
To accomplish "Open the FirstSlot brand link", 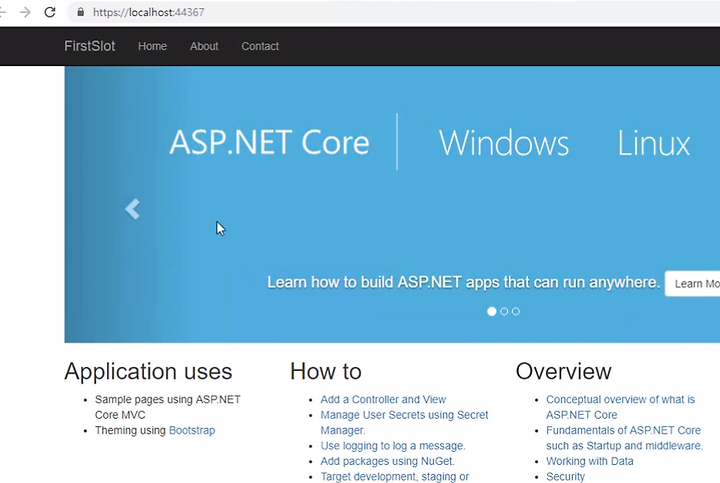I will (90, 46).
